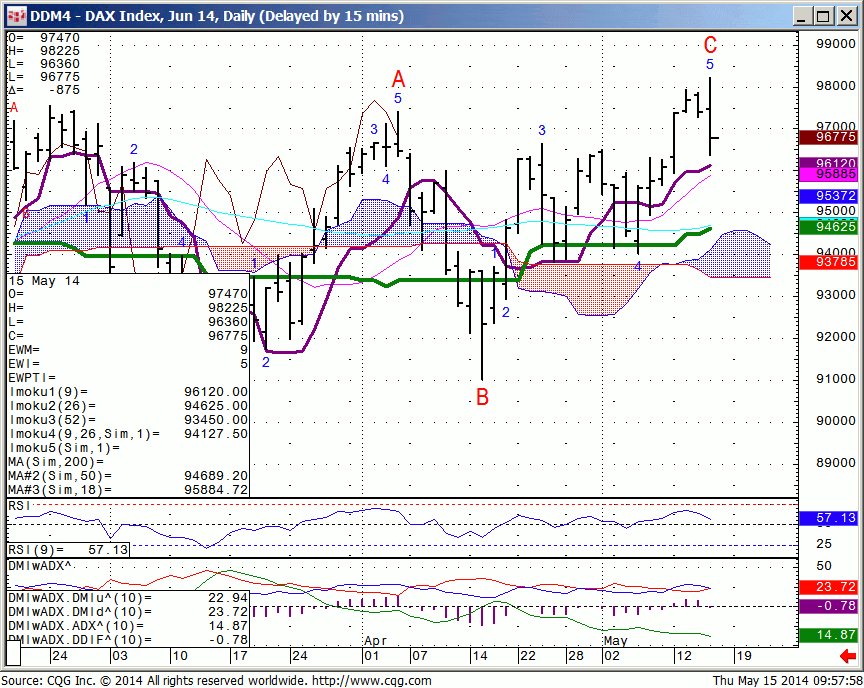The image size is (864, 688).
Task: Click the Imoku2(26)= value row
Action: point(128,406)
